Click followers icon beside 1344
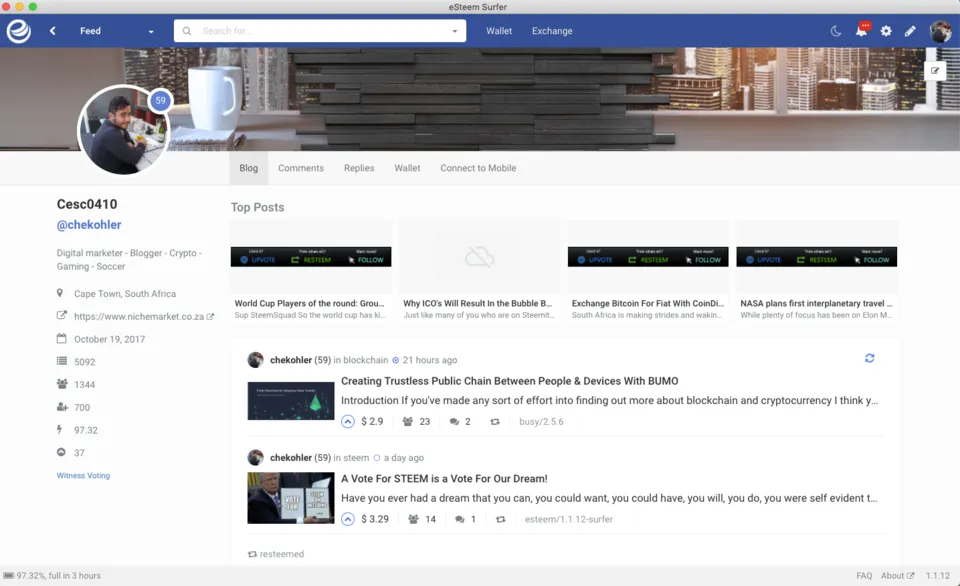 click(62, 384)
